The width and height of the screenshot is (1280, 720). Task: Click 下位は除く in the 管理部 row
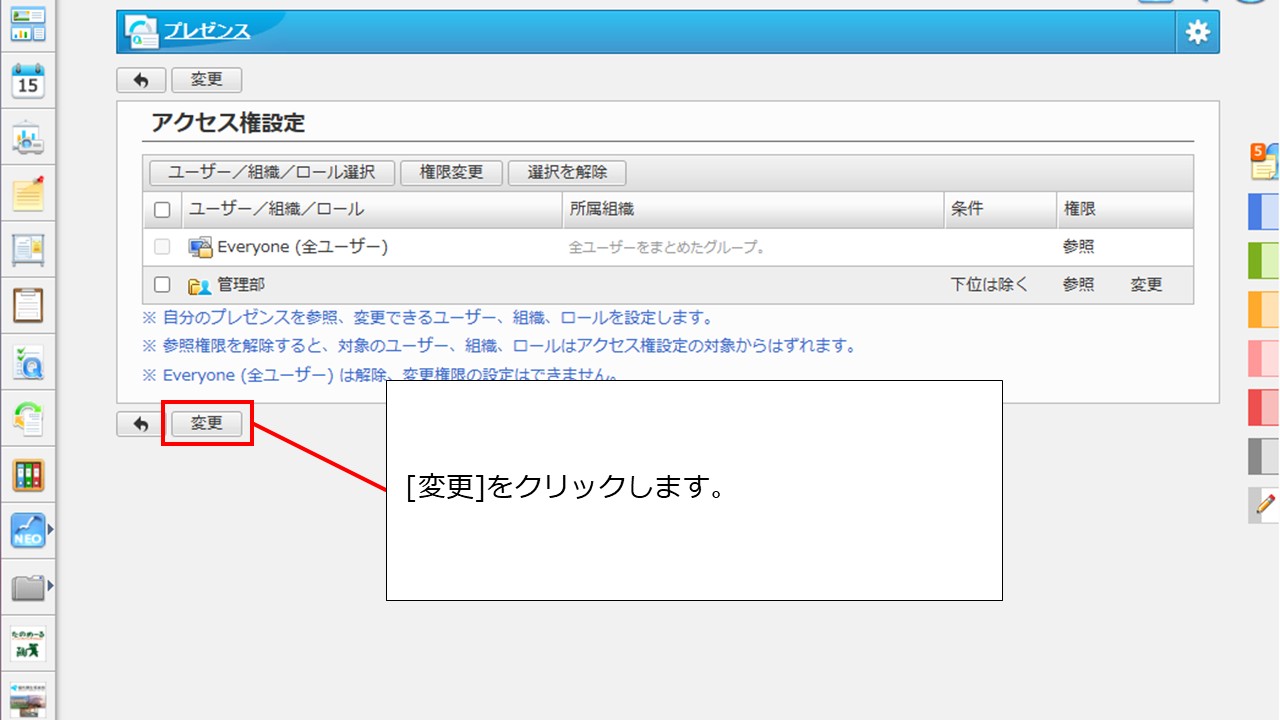pyautogui.click(x=989, y=285)
